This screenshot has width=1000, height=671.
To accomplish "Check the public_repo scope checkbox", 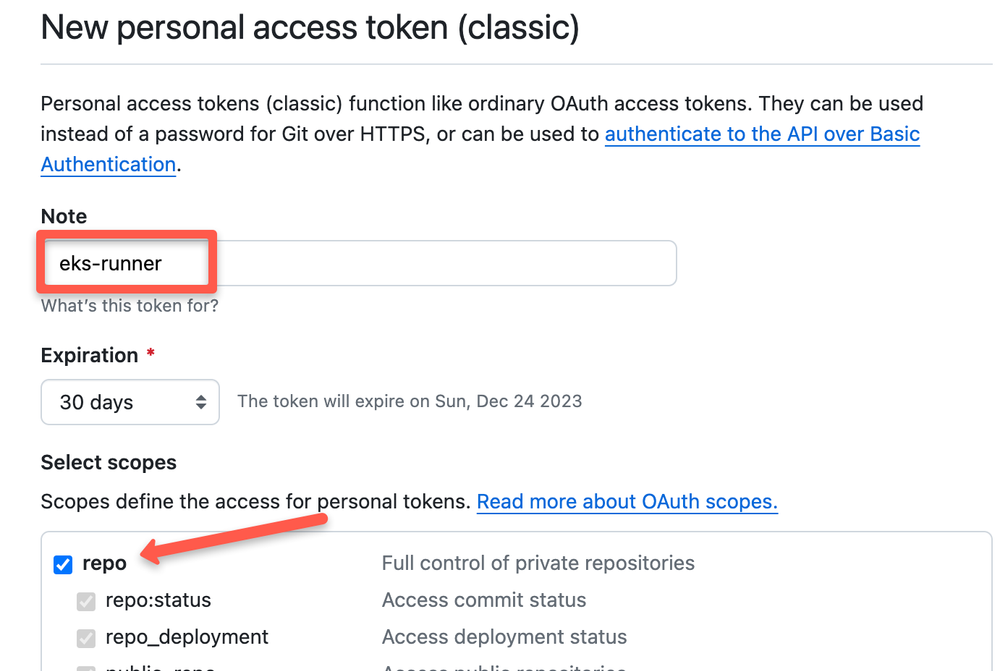I will (85, 668).
